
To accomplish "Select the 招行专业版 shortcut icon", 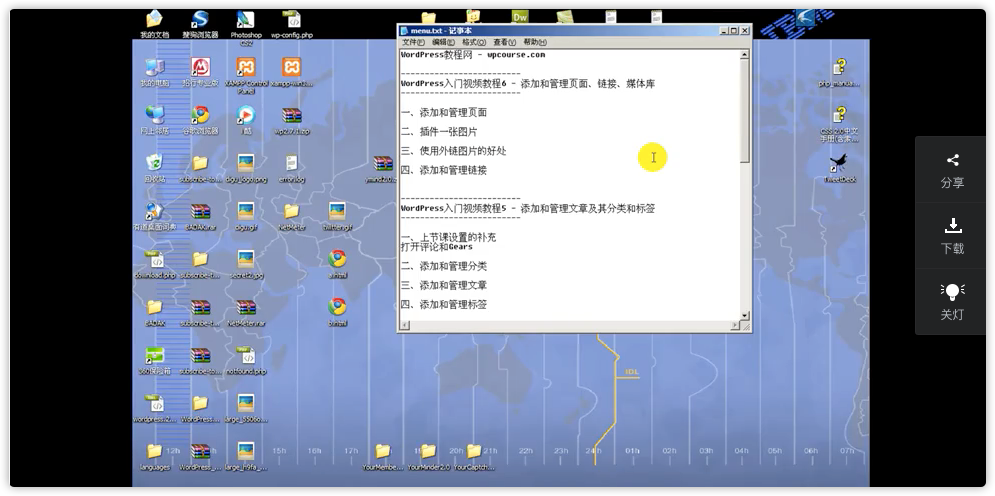I will tap(200, 72).
